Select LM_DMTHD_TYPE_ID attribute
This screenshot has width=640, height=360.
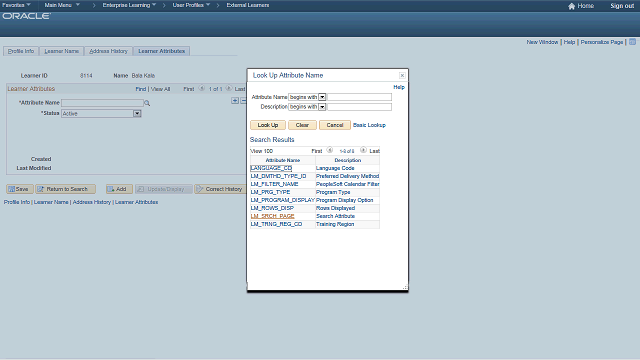click(278, 176)
